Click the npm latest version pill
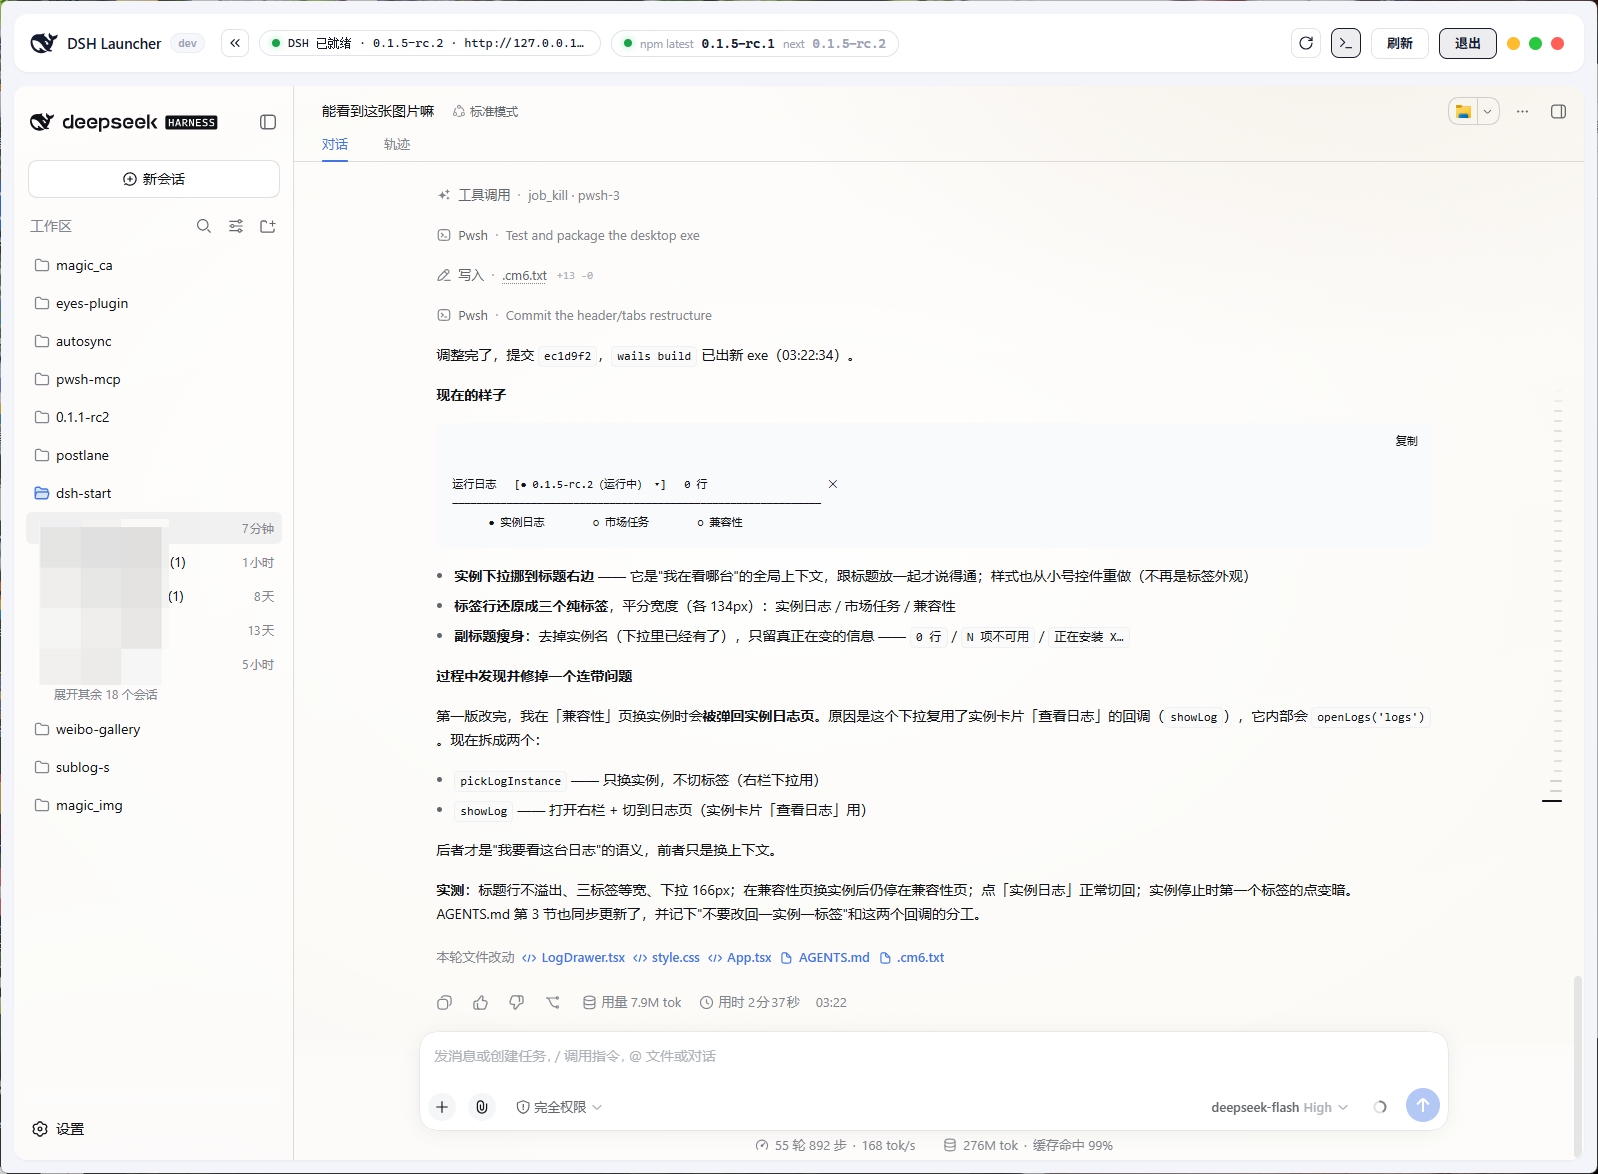The image size is (1598, 1174). click(x=755, y=43)
